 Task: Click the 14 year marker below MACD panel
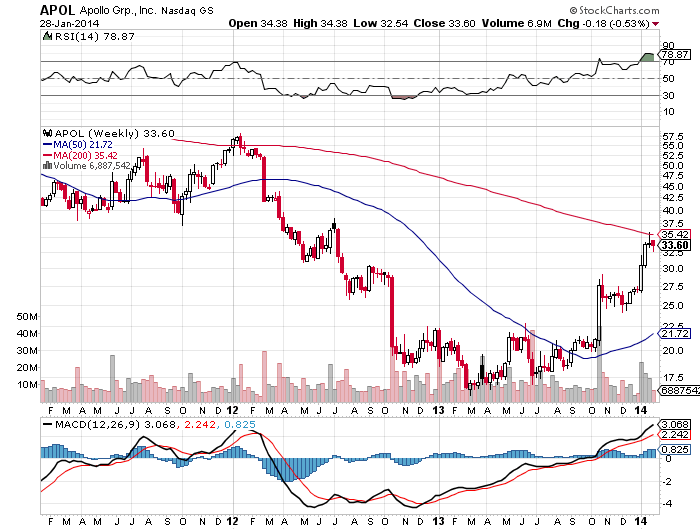641,521
